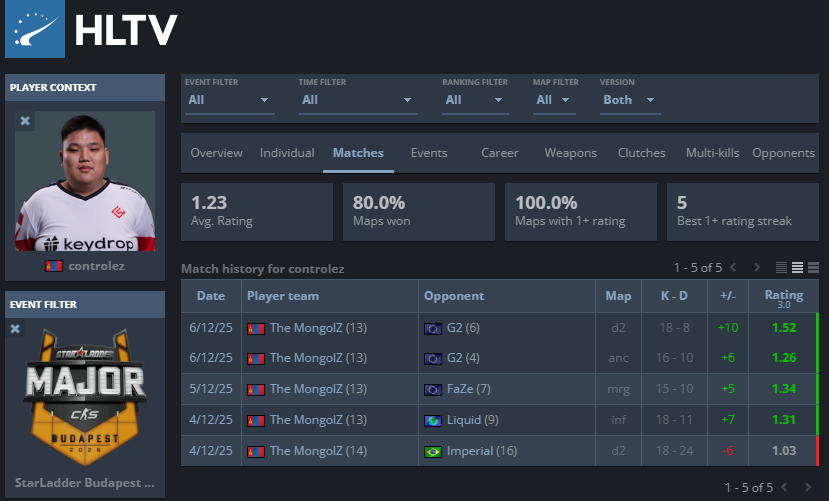Screen dimensions: 829x501
Task: Select the spacious table view icon
Action: pyautogui.click(x=813, y=267)
